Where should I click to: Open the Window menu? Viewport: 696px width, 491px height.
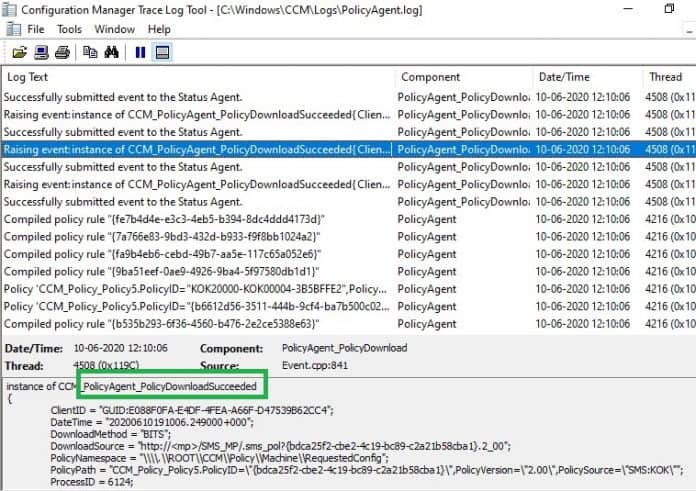(115, 29)
